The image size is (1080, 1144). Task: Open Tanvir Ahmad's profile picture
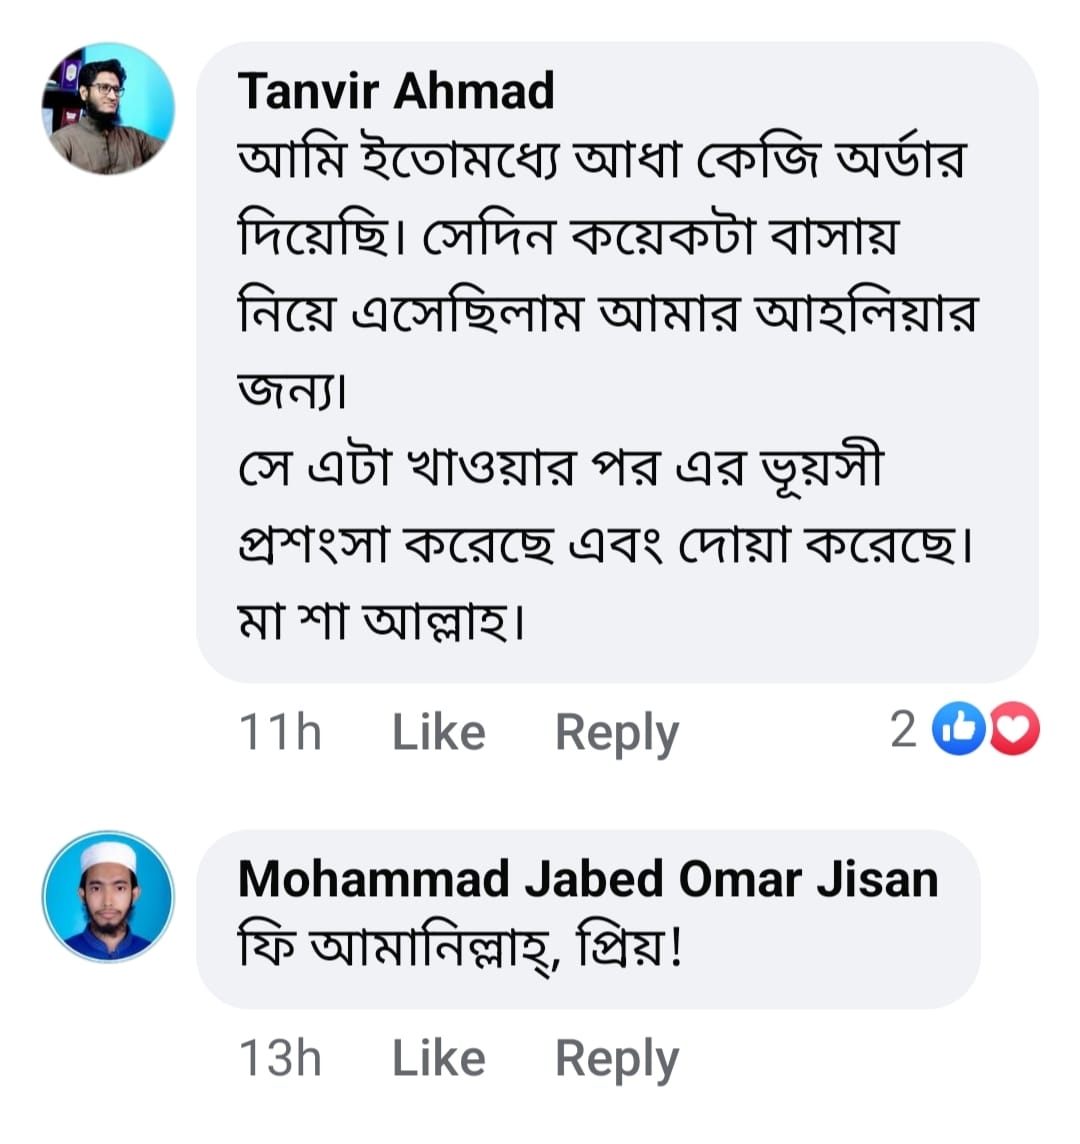pos(108,108)
